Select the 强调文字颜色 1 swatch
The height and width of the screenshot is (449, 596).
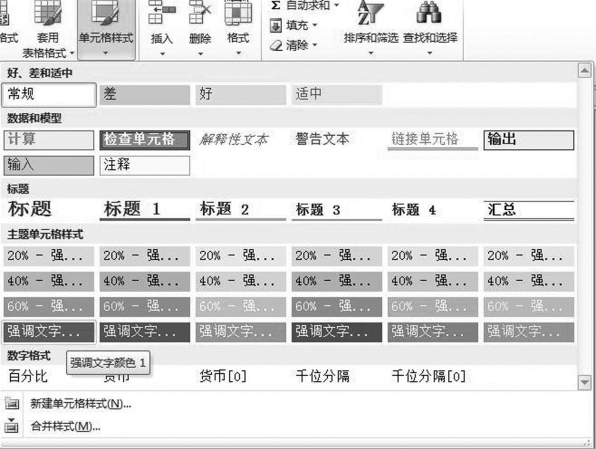click(49, 332)
